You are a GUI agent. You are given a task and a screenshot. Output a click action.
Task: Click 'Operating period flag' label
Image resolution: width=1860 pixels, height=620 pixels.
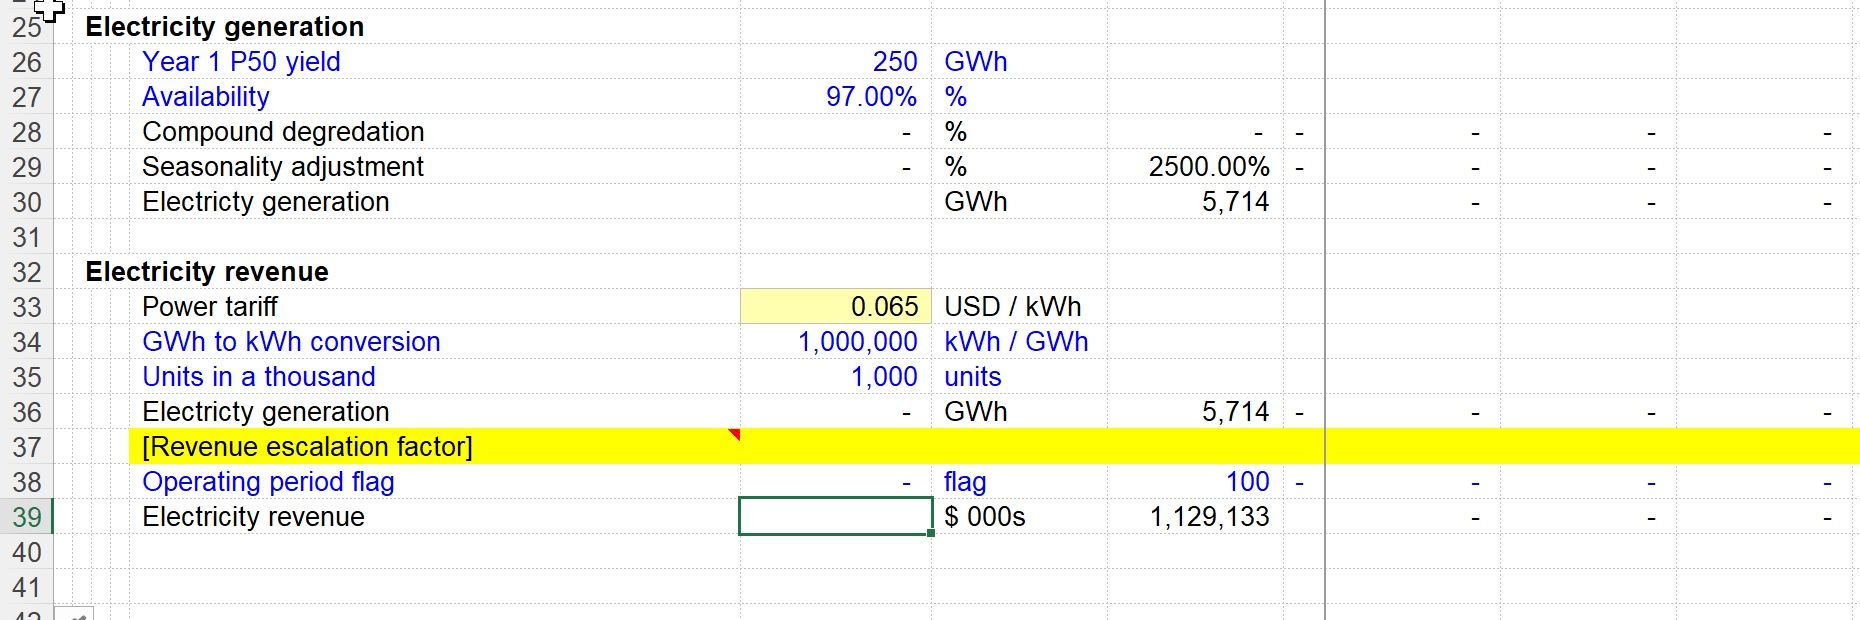pos(268,482)
